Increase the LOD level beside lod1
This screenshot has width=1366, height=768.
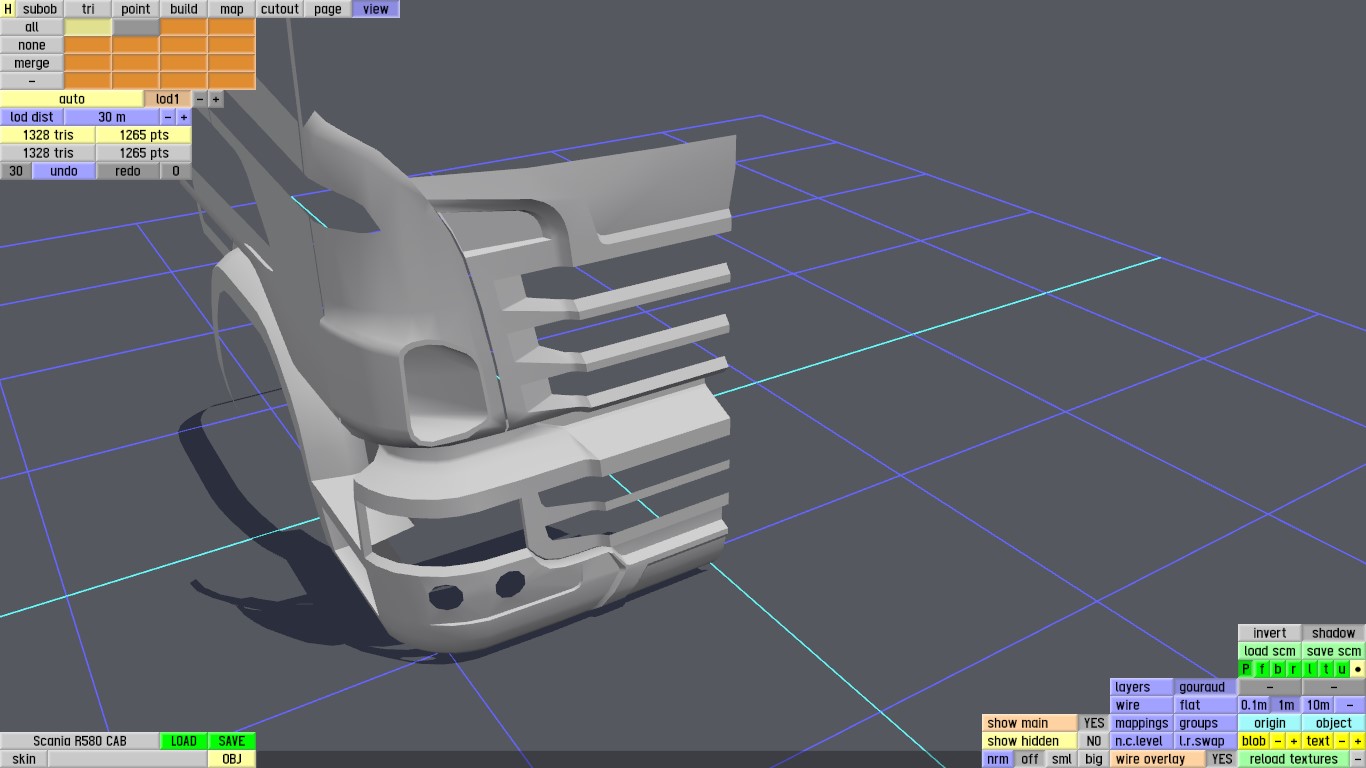tap(216, 99)
